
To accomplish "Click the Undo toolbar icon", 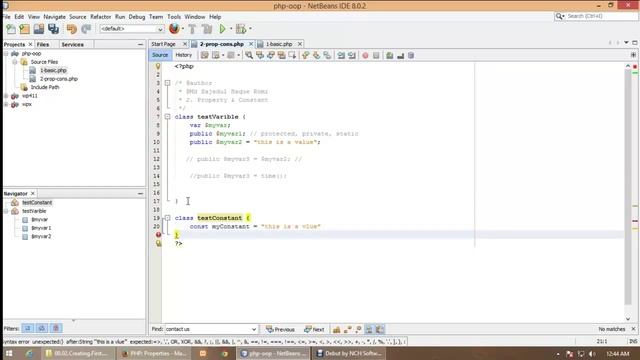I will 72,29.
